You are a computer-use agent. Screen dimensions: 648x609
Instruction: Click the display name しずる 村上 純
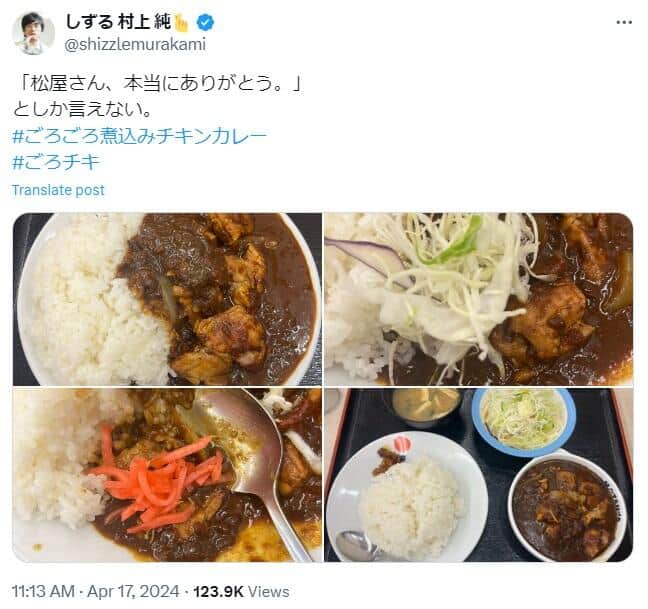[x=118, y=22]
